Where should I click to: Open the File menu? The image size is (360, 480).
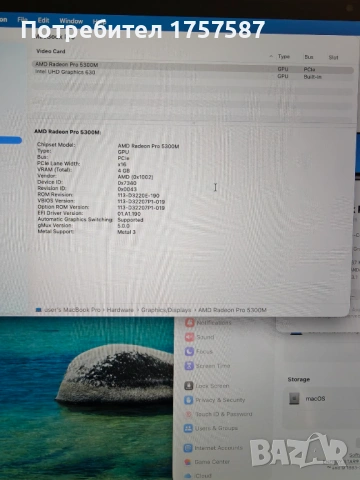pos(22,20)
